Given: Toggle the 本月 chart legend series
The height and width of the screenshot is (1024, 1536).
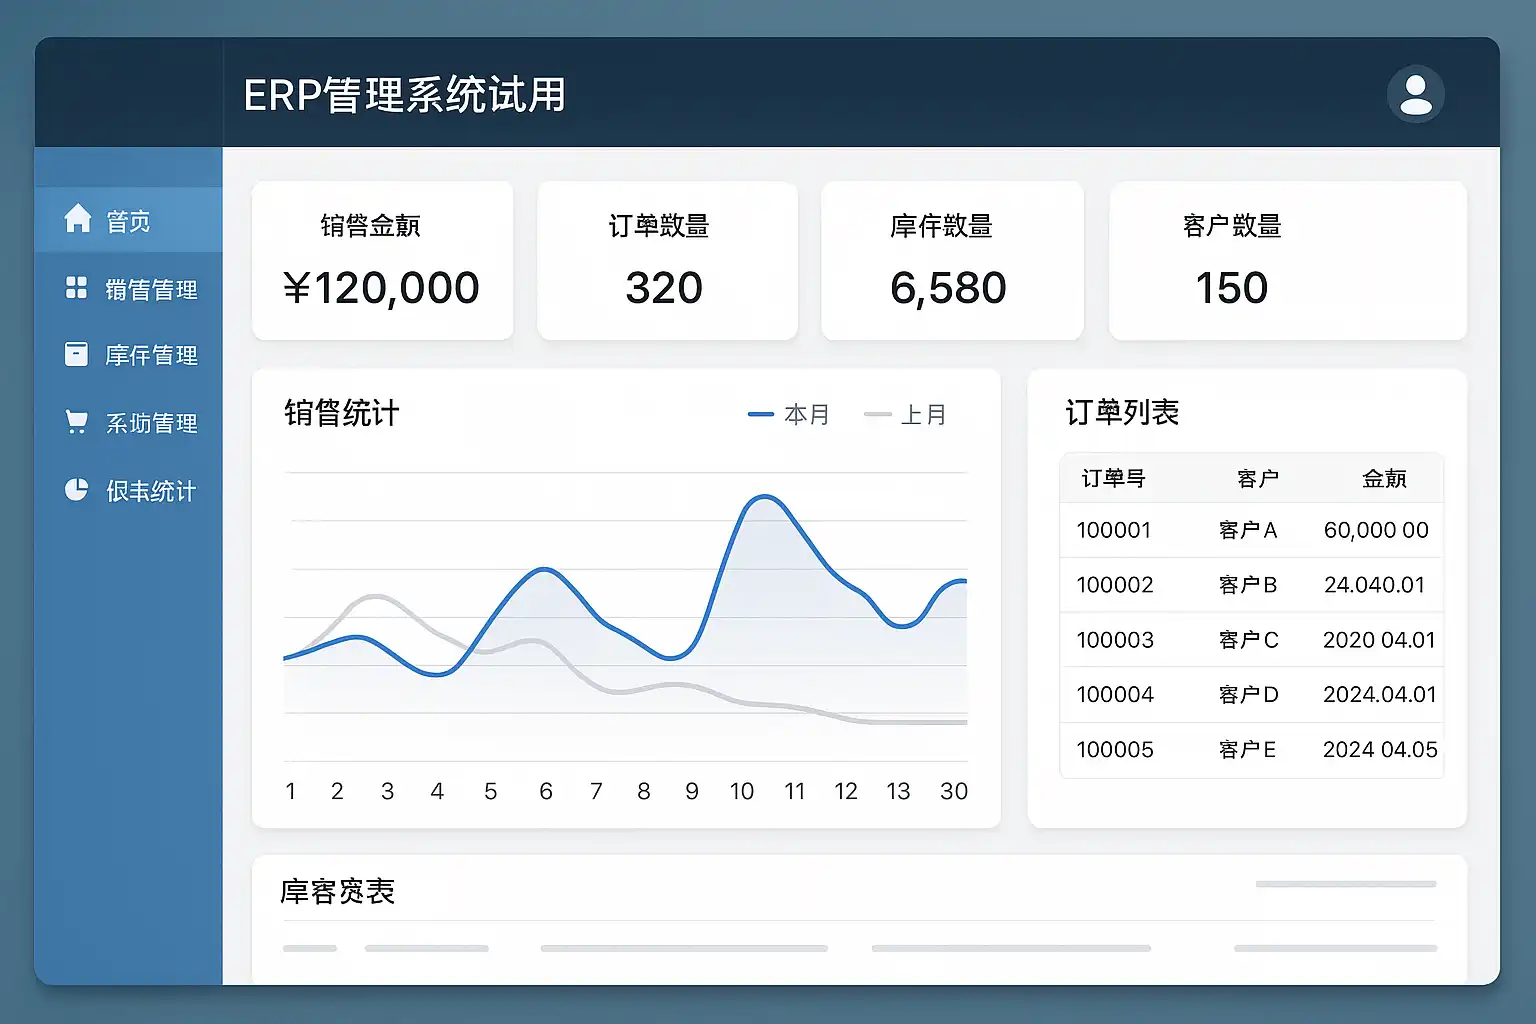Looking at the screenshot, I should tap(789, 414).
